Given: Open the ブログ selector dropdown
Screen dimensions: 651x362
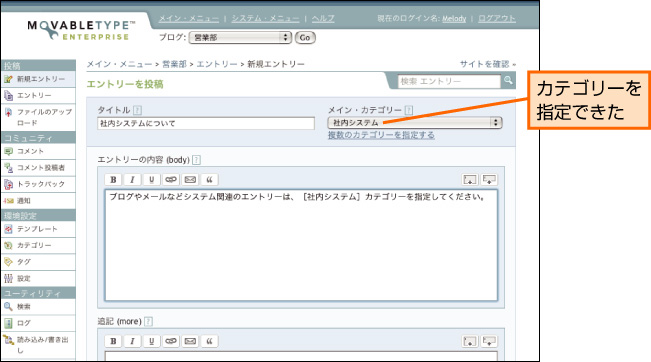Looking at the screenshot, I should [x=240, y=37].
